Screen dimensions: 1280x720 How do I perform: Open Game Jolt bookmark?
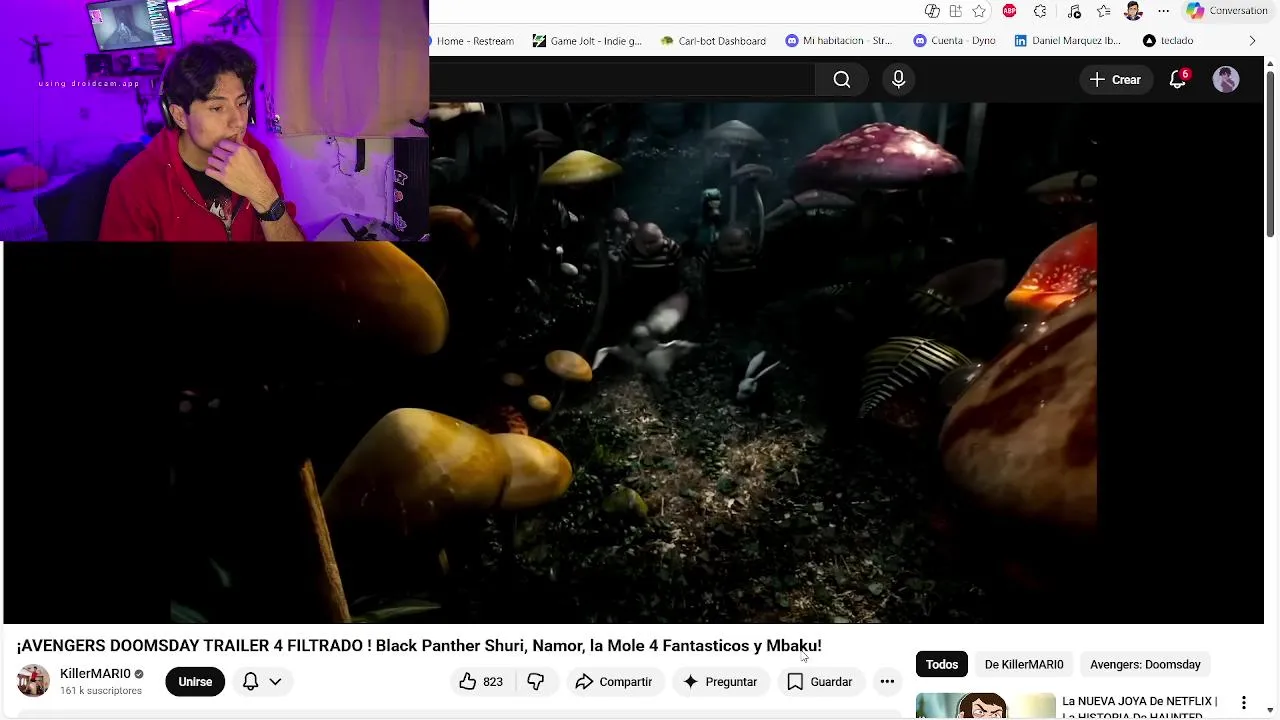click(x=588, y=41)
